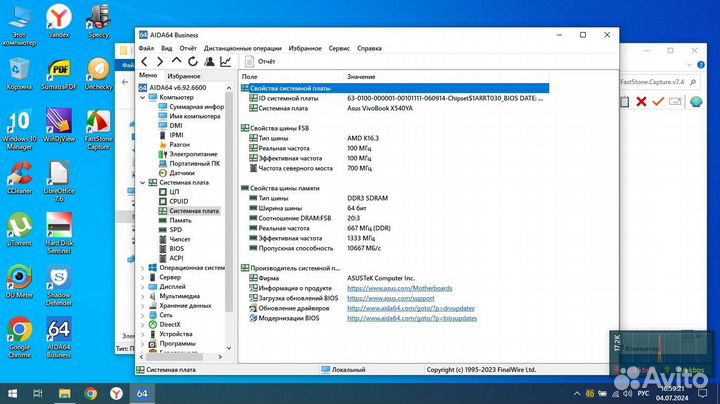This screenshot has height=404, width=720.
Task: Launch µTorrent desktop shortcut
Action: coord(19,230)
